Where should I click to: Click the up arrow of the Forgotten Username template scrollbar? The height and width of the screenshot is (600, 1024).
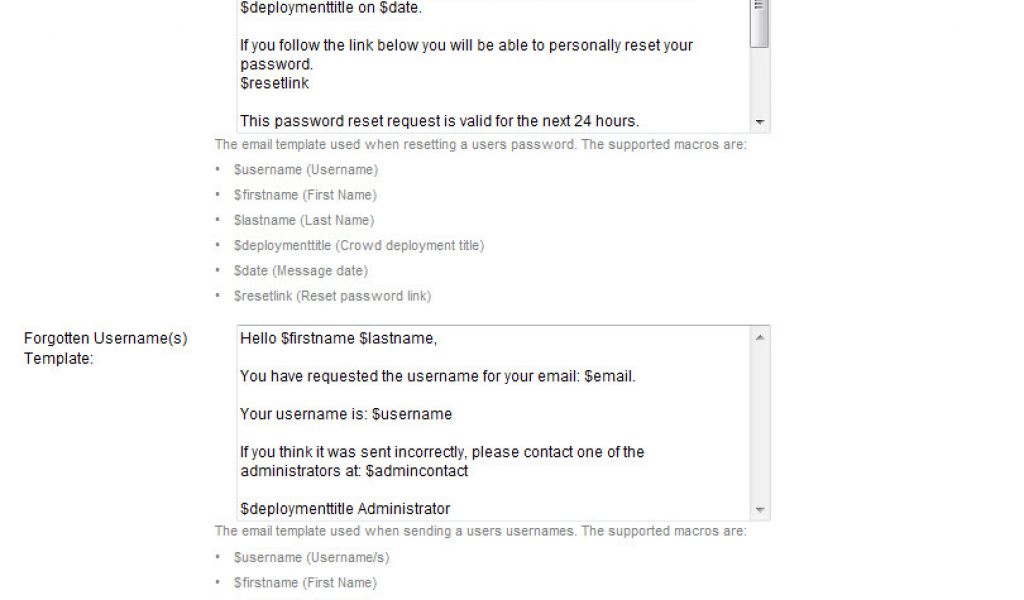point(760,337)
